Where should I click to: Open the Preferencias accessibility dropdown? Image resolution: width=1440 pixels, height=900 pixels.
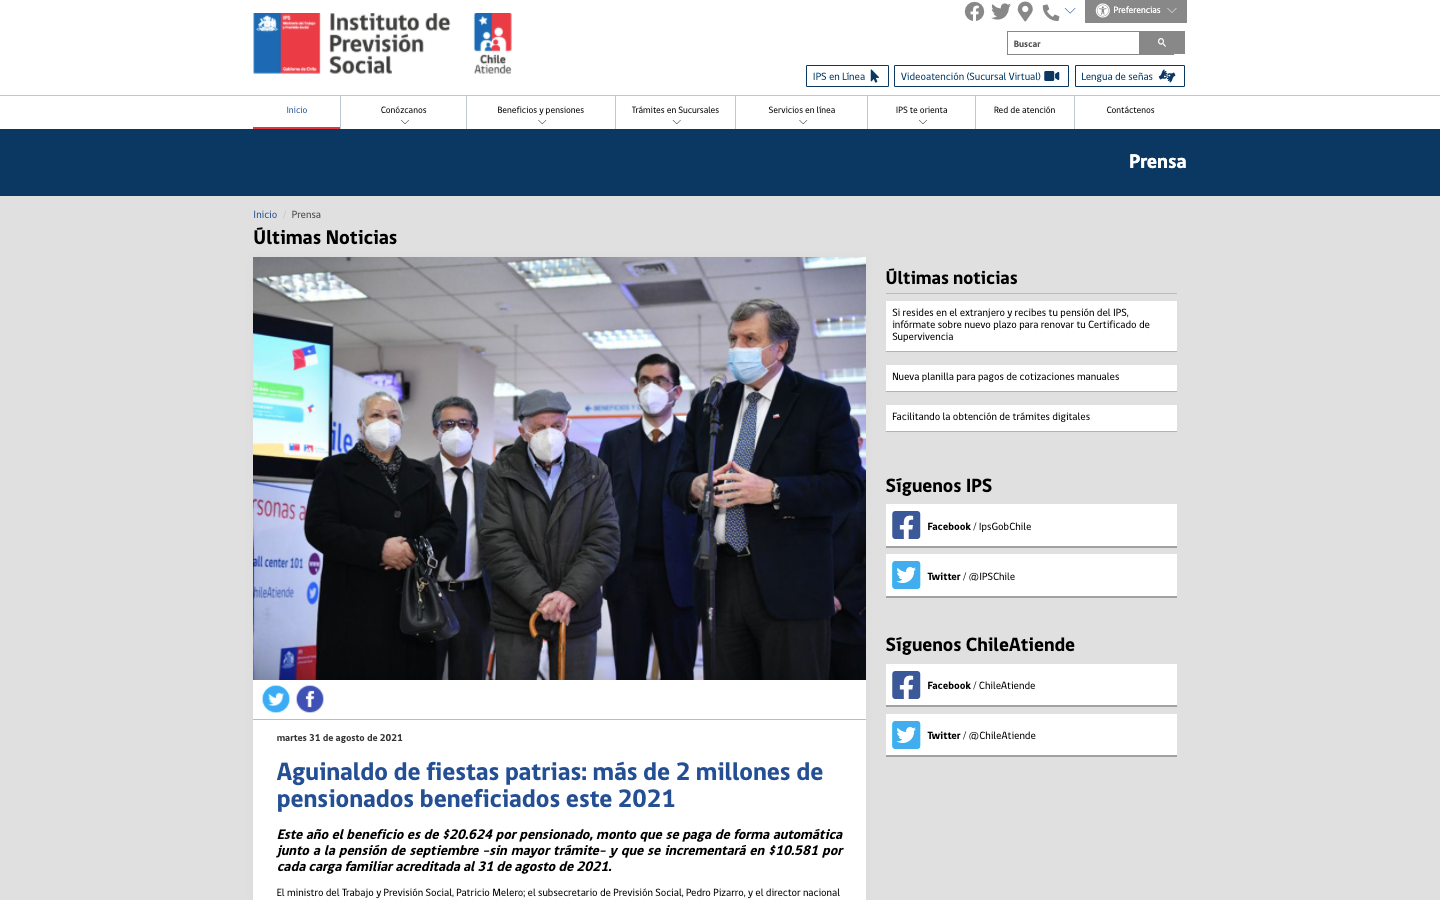[x=1136, y=11]
